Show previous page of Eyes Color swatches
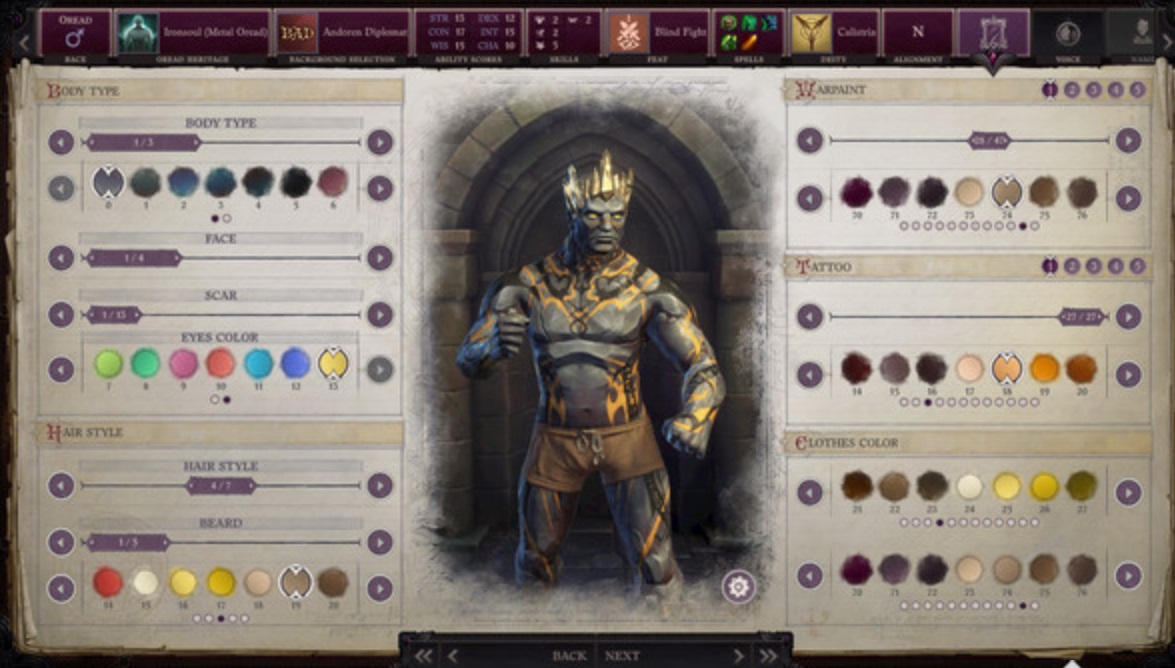Screen dimensions: 1175x668 point(61,369)
